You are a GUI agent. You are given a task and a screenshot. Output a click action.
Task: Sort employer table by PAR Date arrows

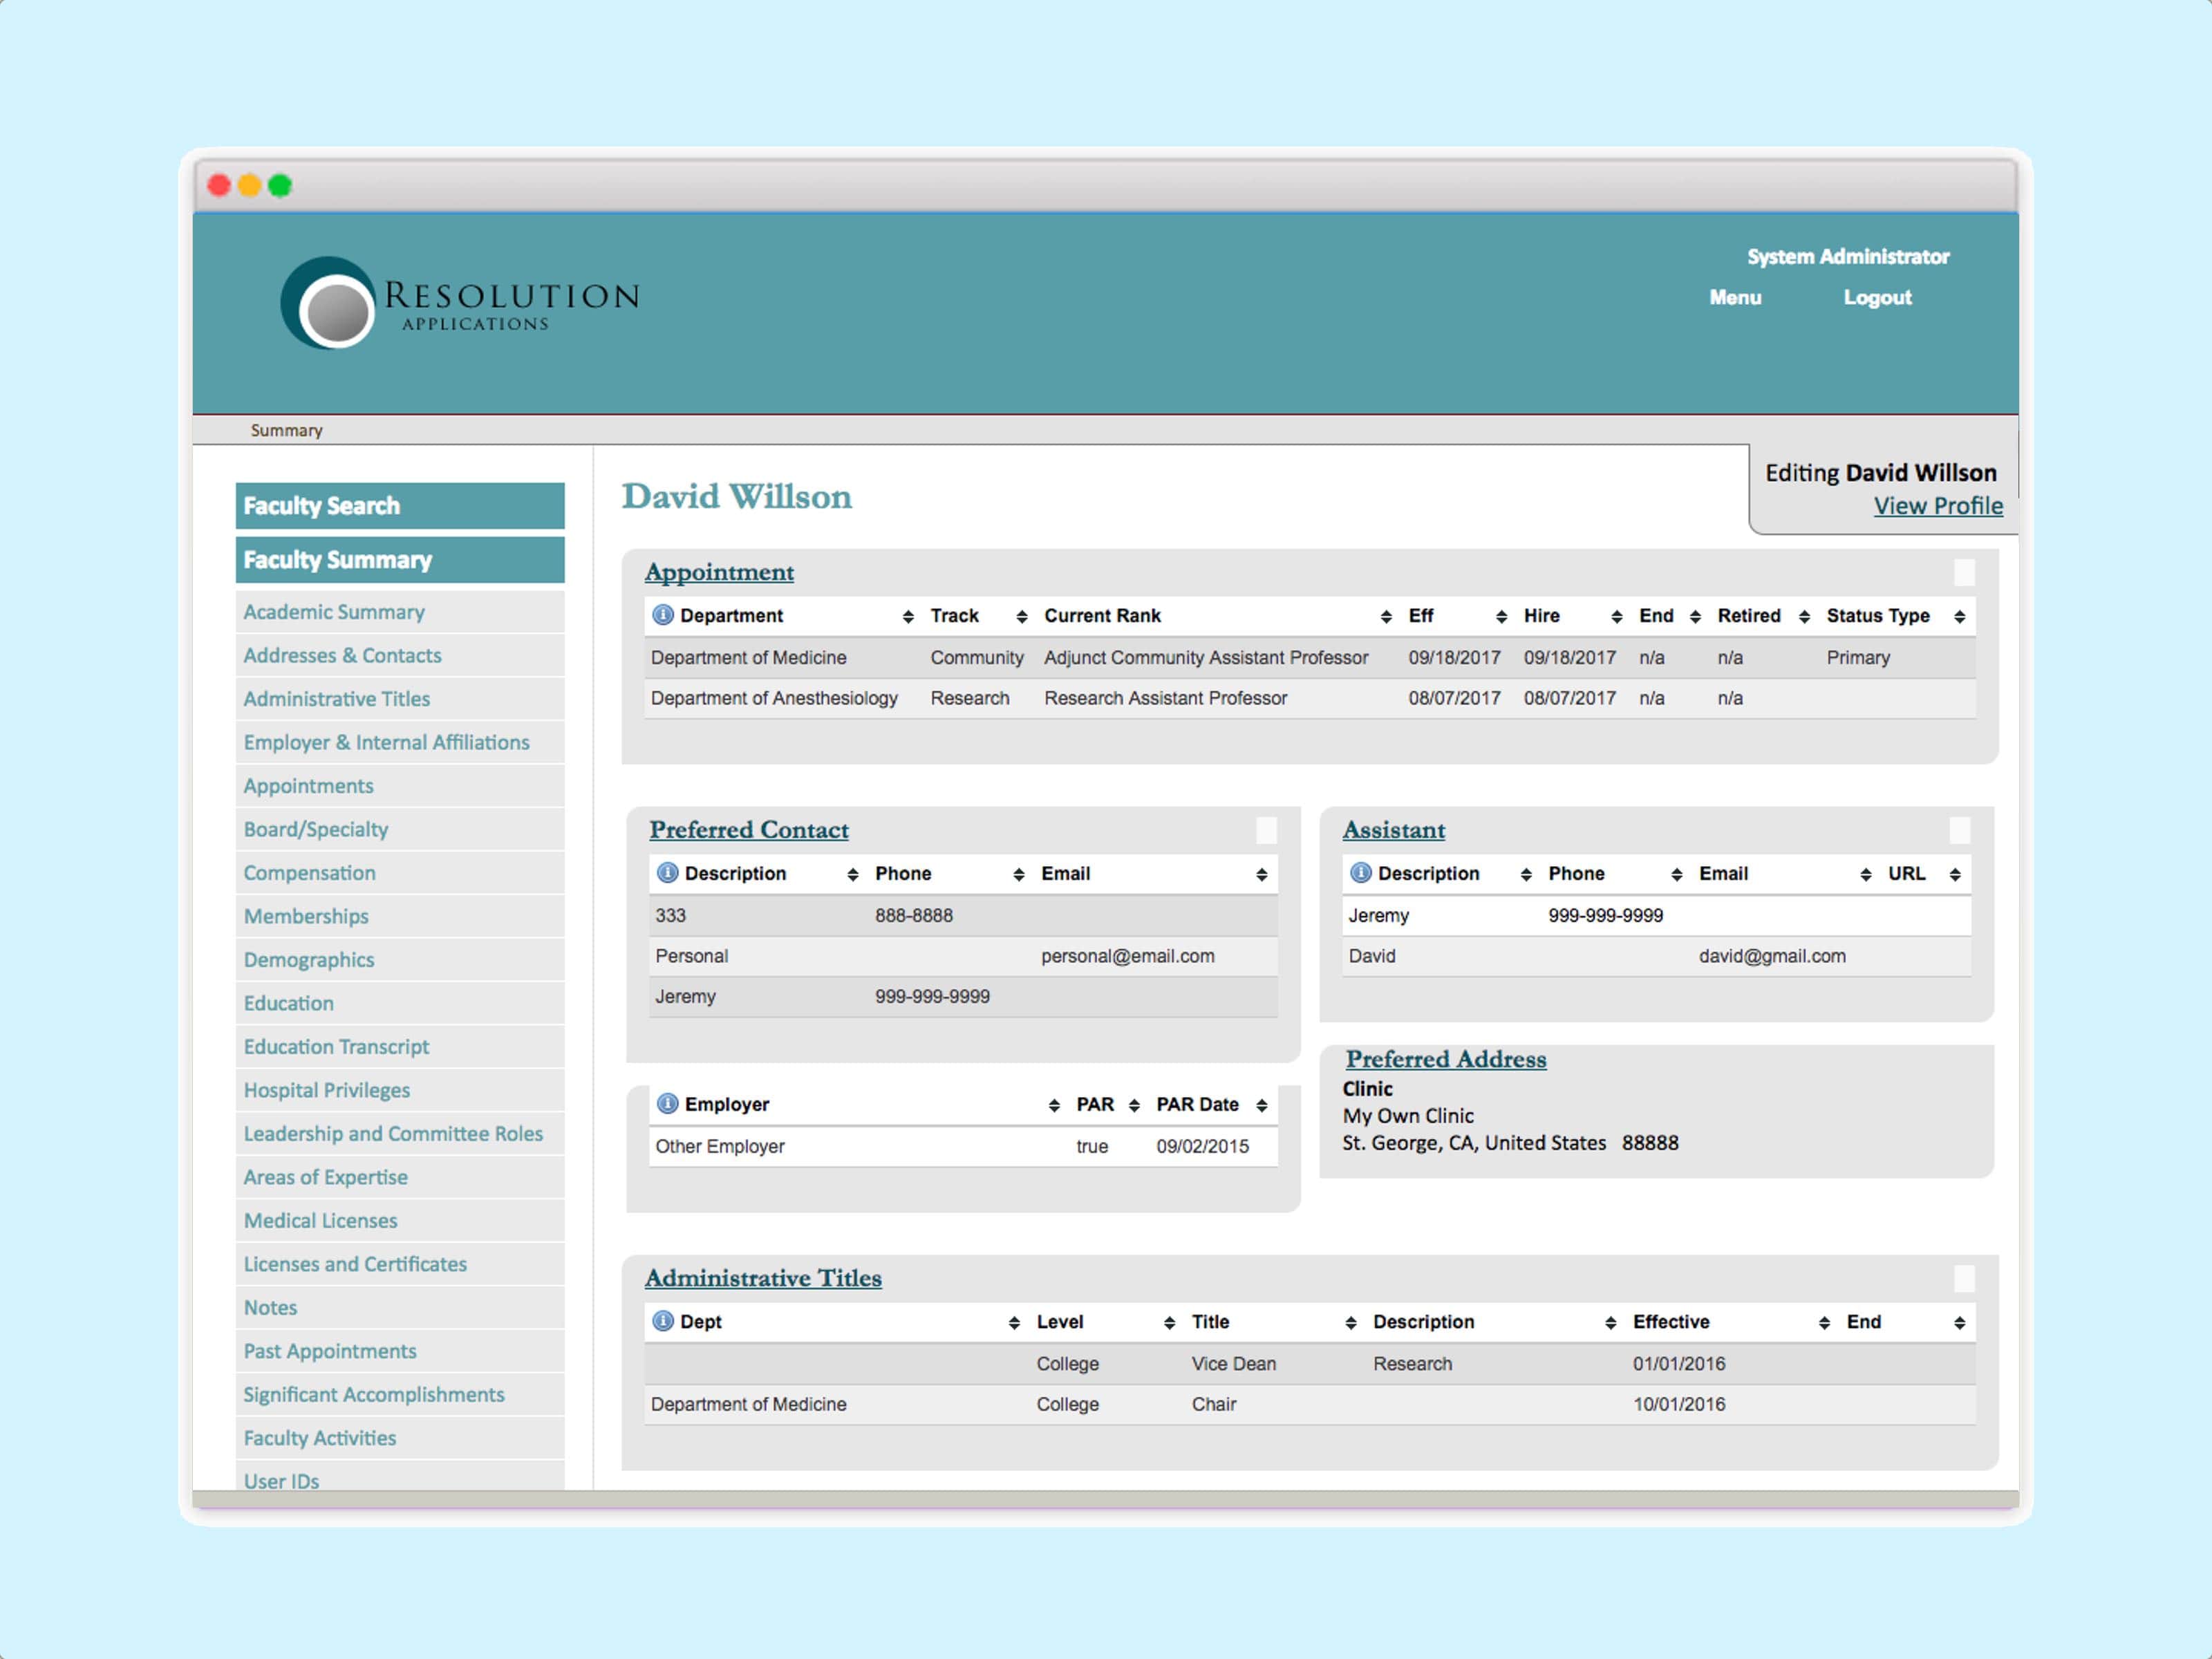tap(1261, 1105)
